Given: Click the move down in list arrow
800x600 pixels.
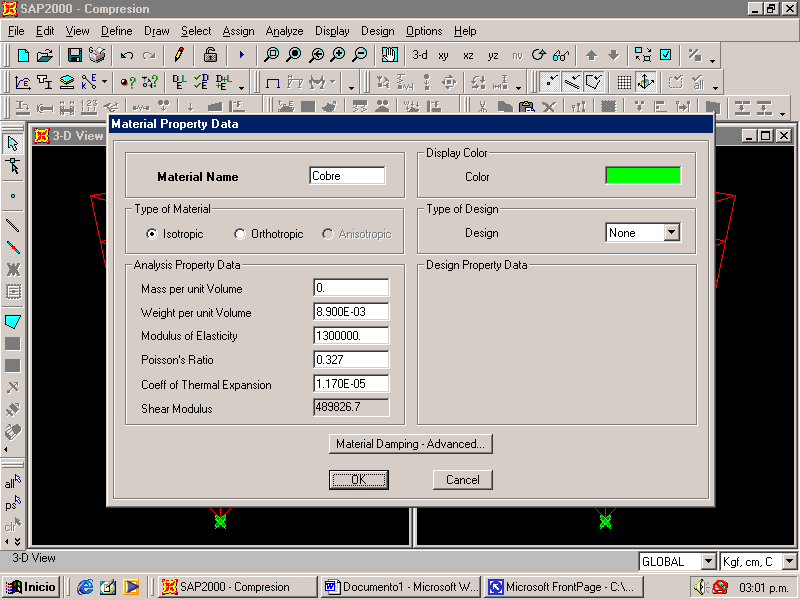Looking at the screenshot, I should tap(614, 55).
